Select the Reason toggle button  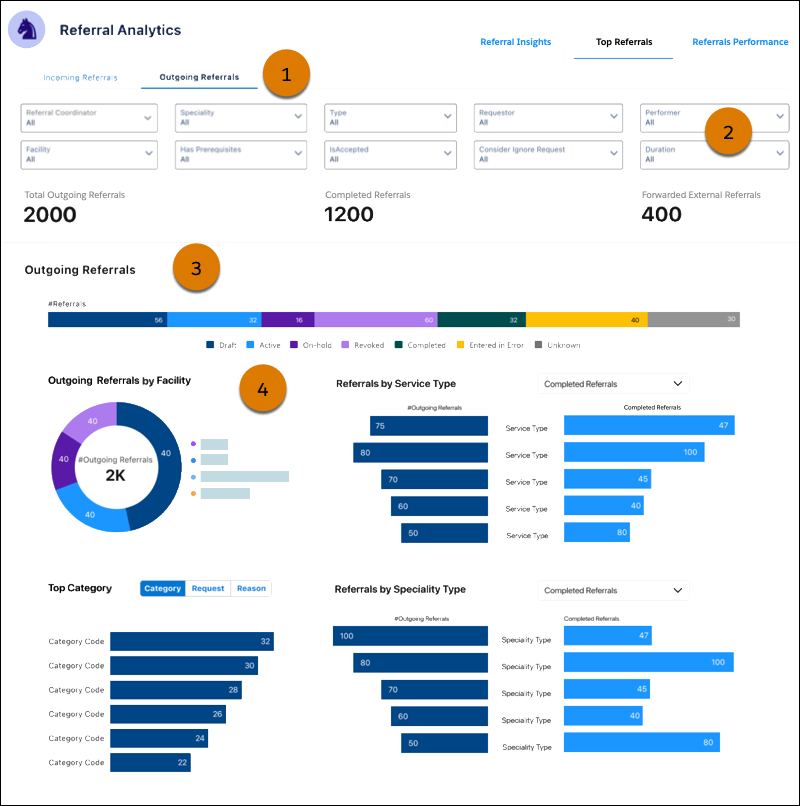(x=251, y=589)
